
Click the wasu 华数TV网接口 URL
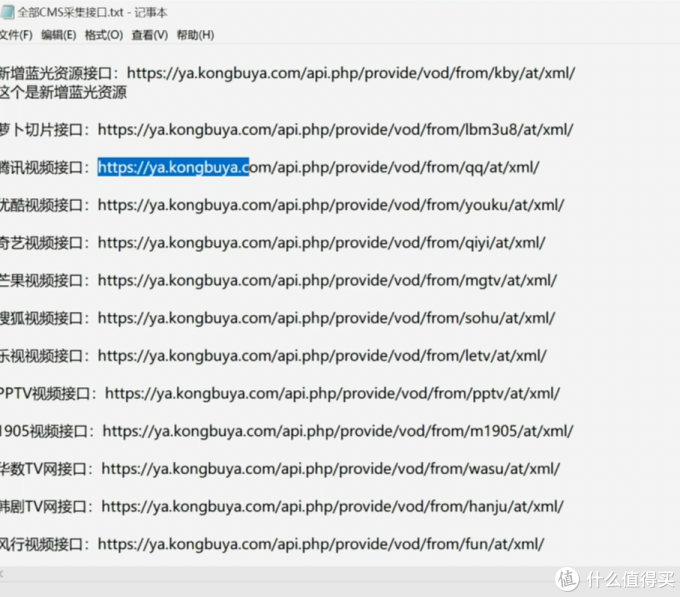pos(330,469)
